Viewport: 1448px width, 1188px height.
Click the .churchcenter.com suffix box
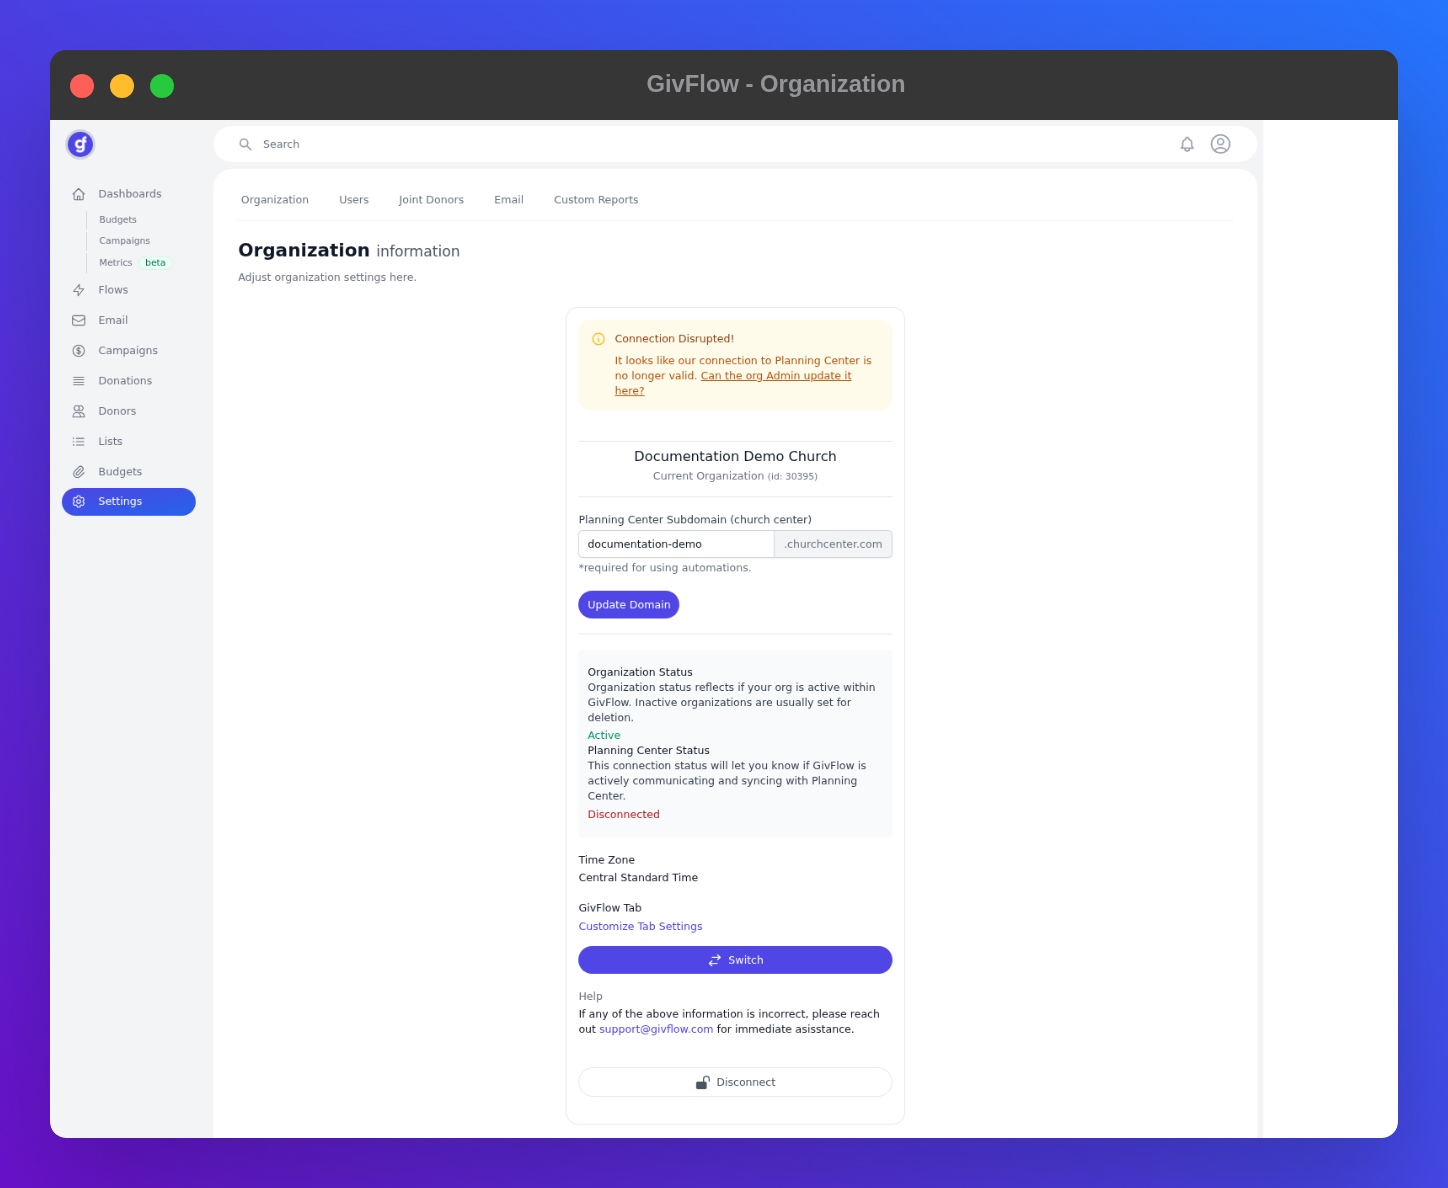[x=833, y=544]
